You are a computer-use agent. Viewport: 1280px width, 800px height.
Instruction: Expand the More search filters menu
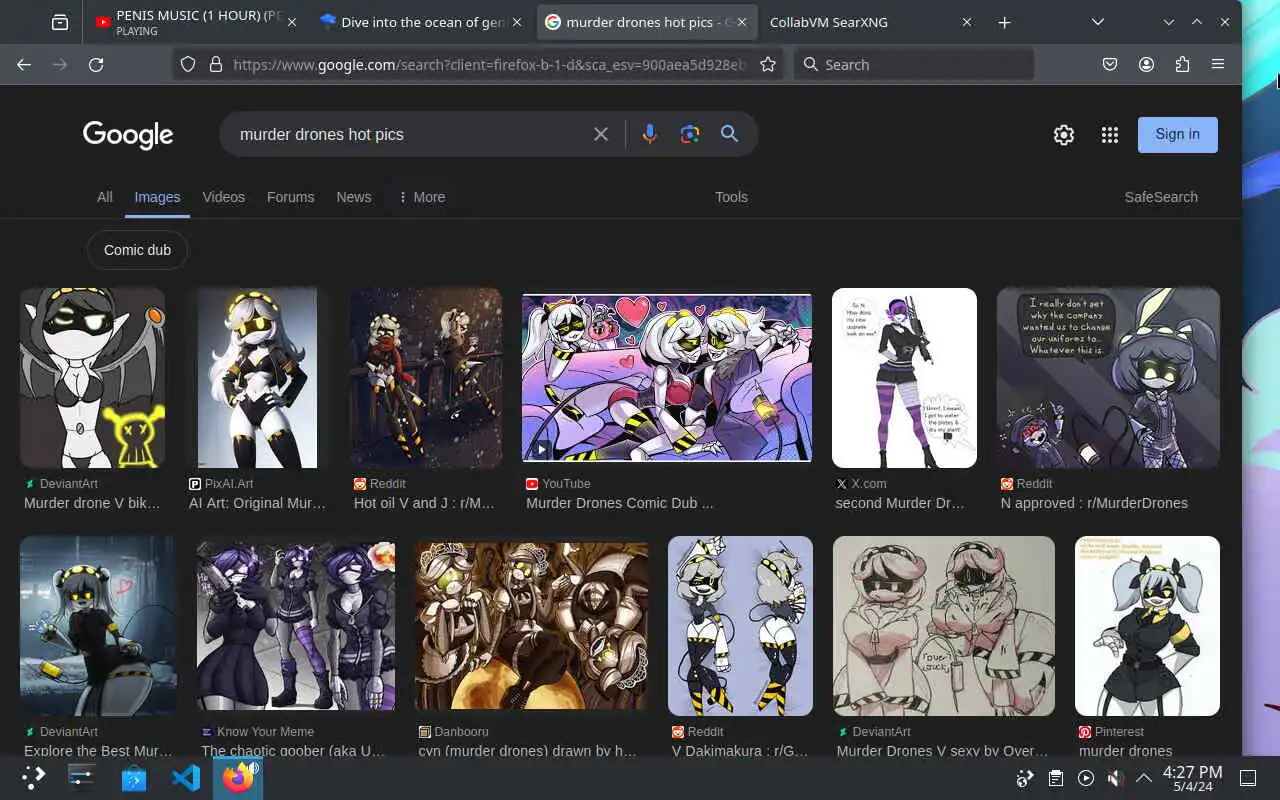click(x=421, y=197)
